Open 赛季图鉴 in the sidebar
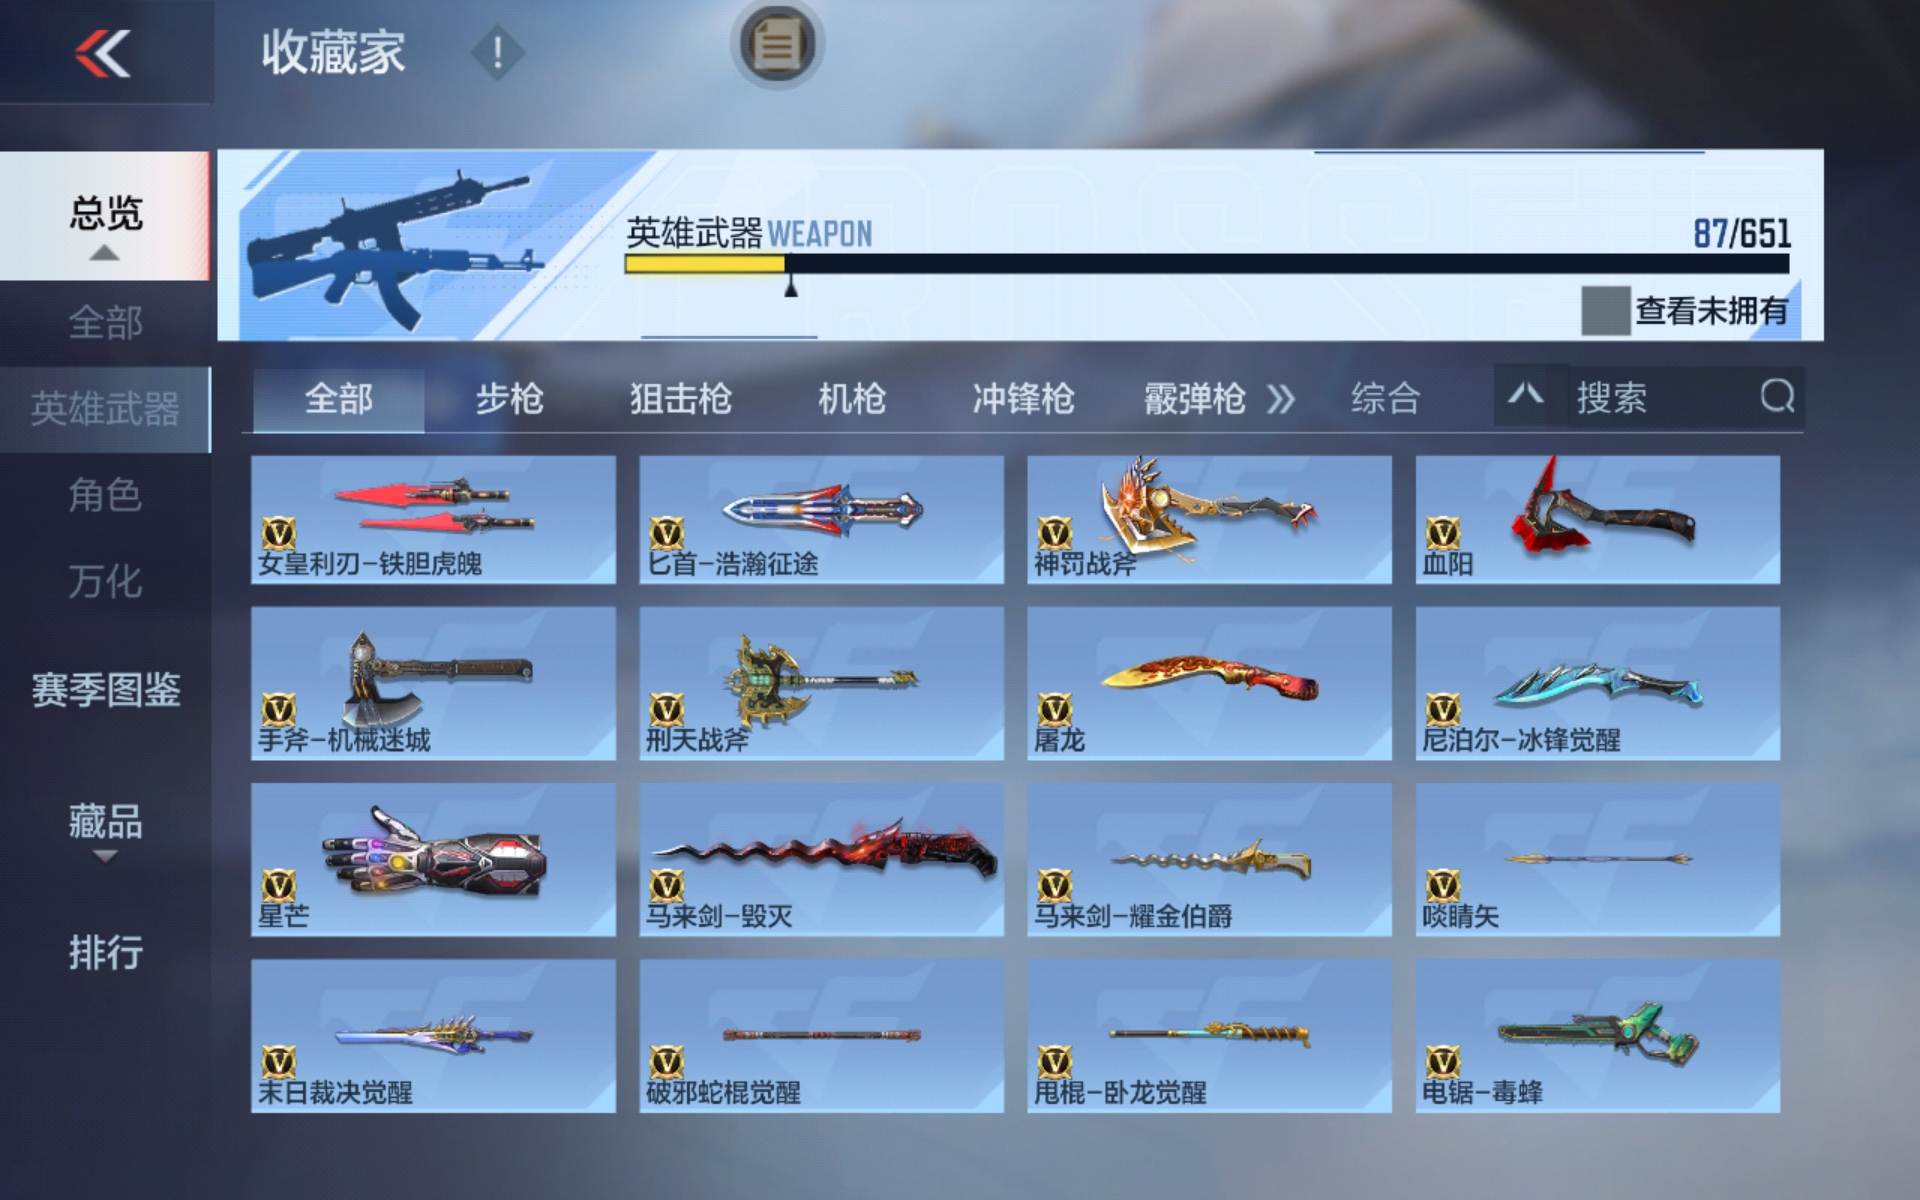Image resolution: width=1920 pixels, height=1200 pixels. pos(105,689)
